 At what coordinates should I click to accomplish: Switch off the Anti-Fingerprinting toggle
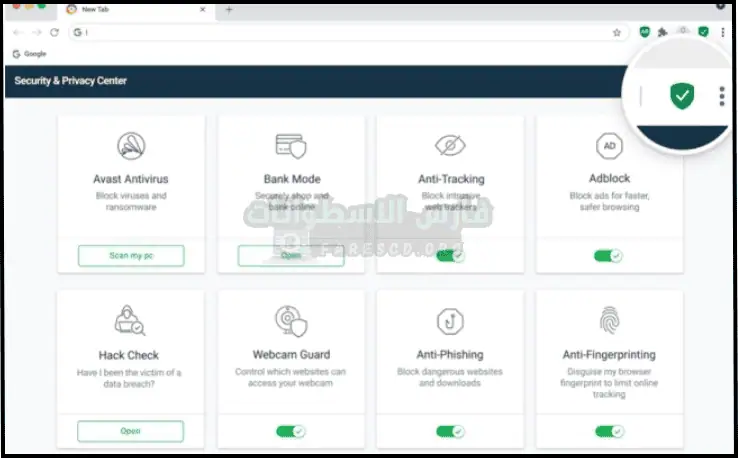608,431
